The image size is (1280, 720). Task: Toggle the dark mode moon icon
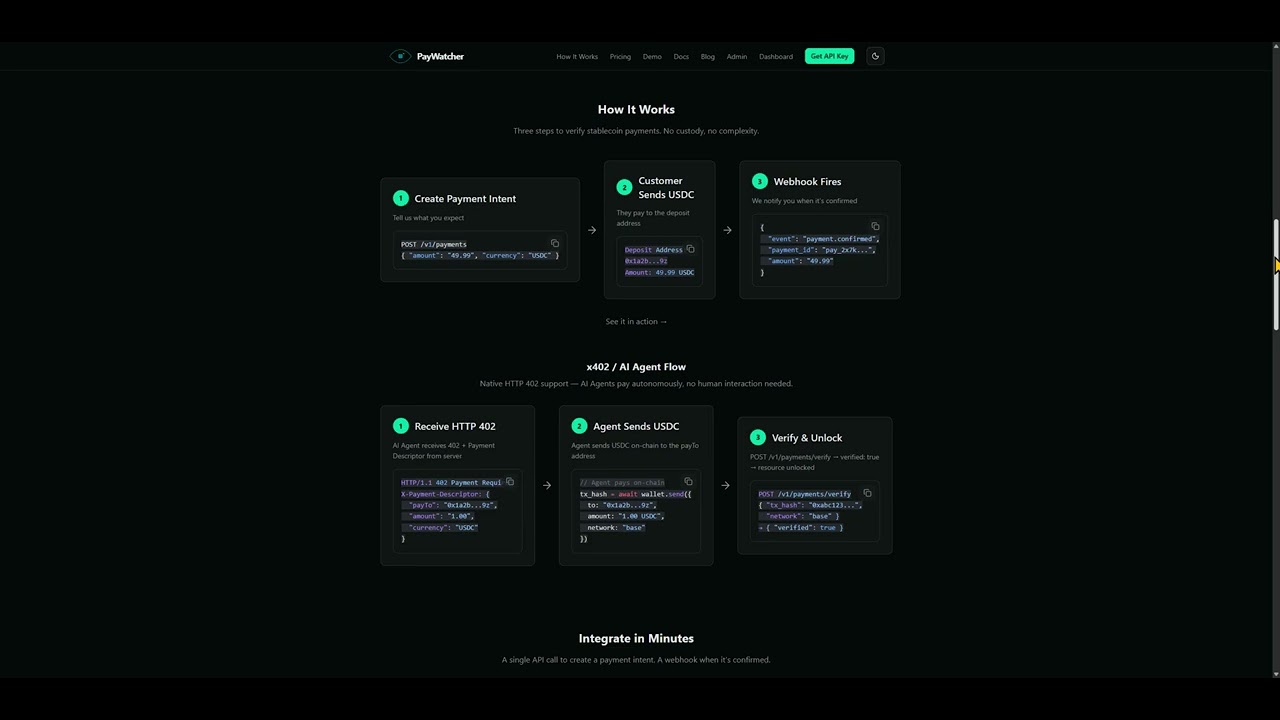pos(875,56)
